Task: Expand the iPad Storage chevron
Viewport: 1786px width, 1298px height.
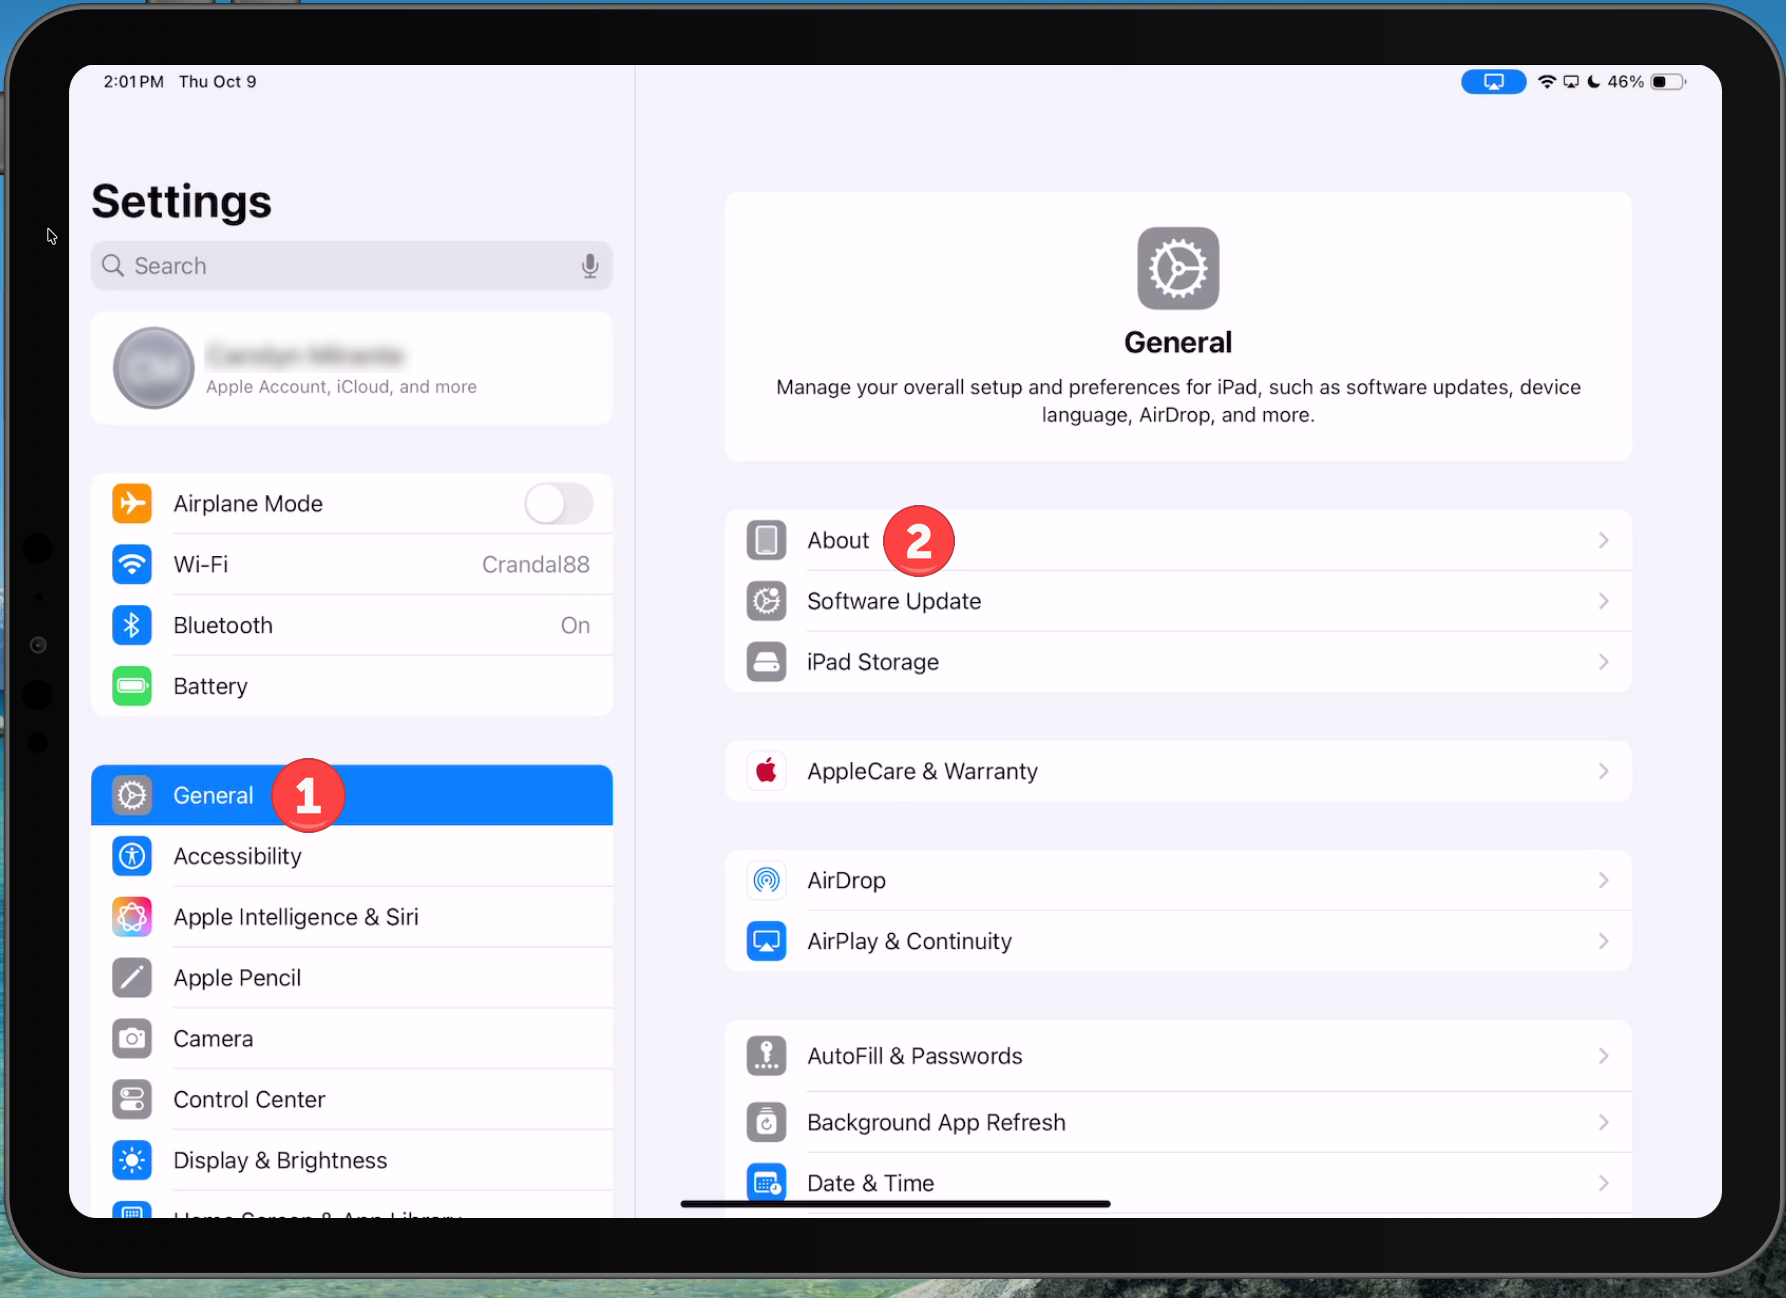Action: [1603, 662]
